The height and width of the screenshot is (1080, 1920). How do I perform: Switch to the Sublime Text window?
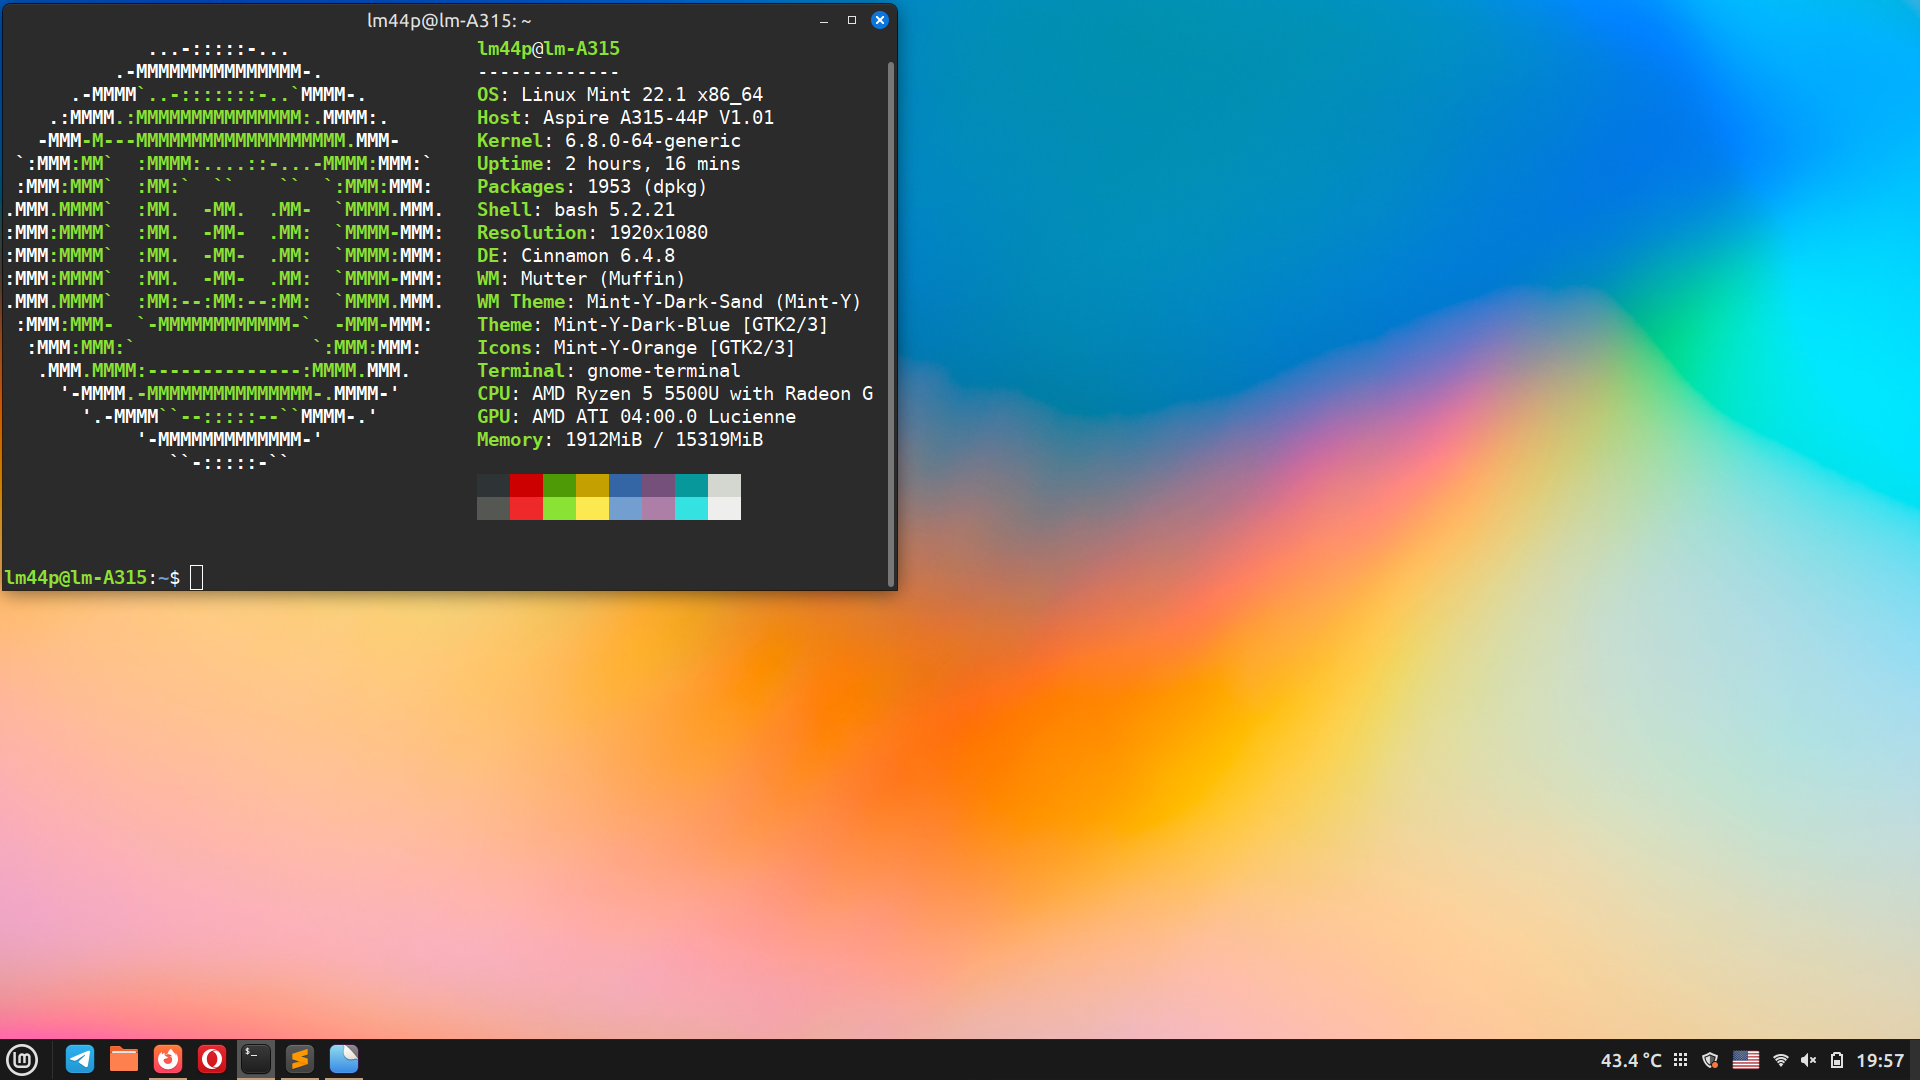coord(300,1059)
